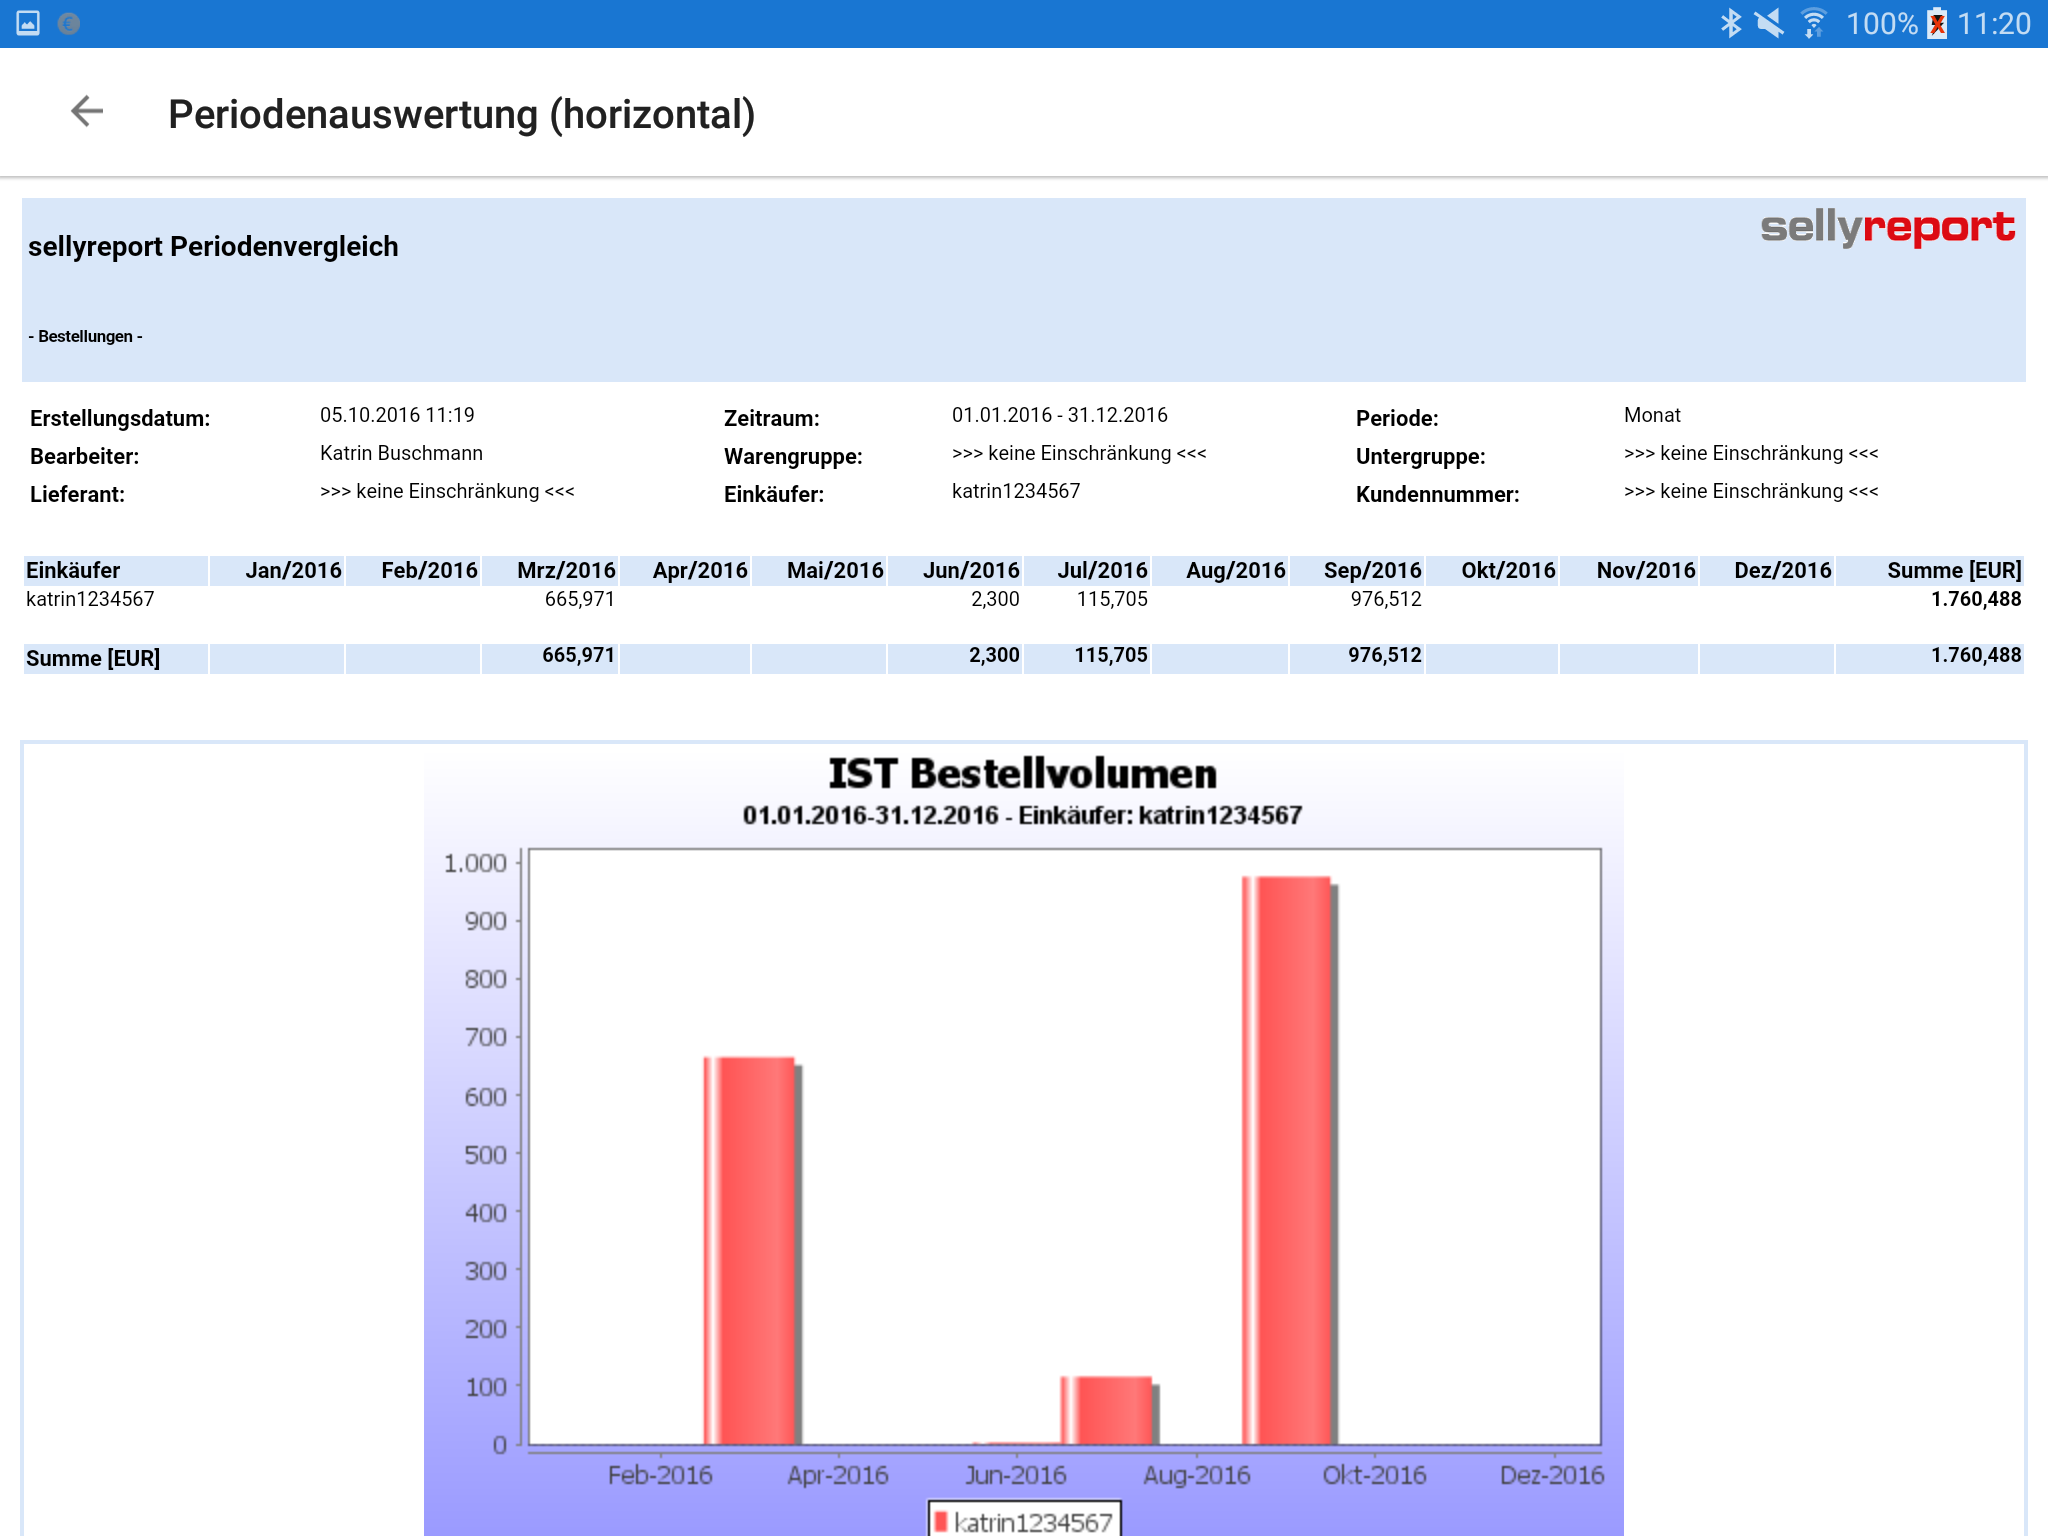Screen dimensions: 2048x1536
Task: Tap the Einkäufer column header
Action: (x=73, y=570)
